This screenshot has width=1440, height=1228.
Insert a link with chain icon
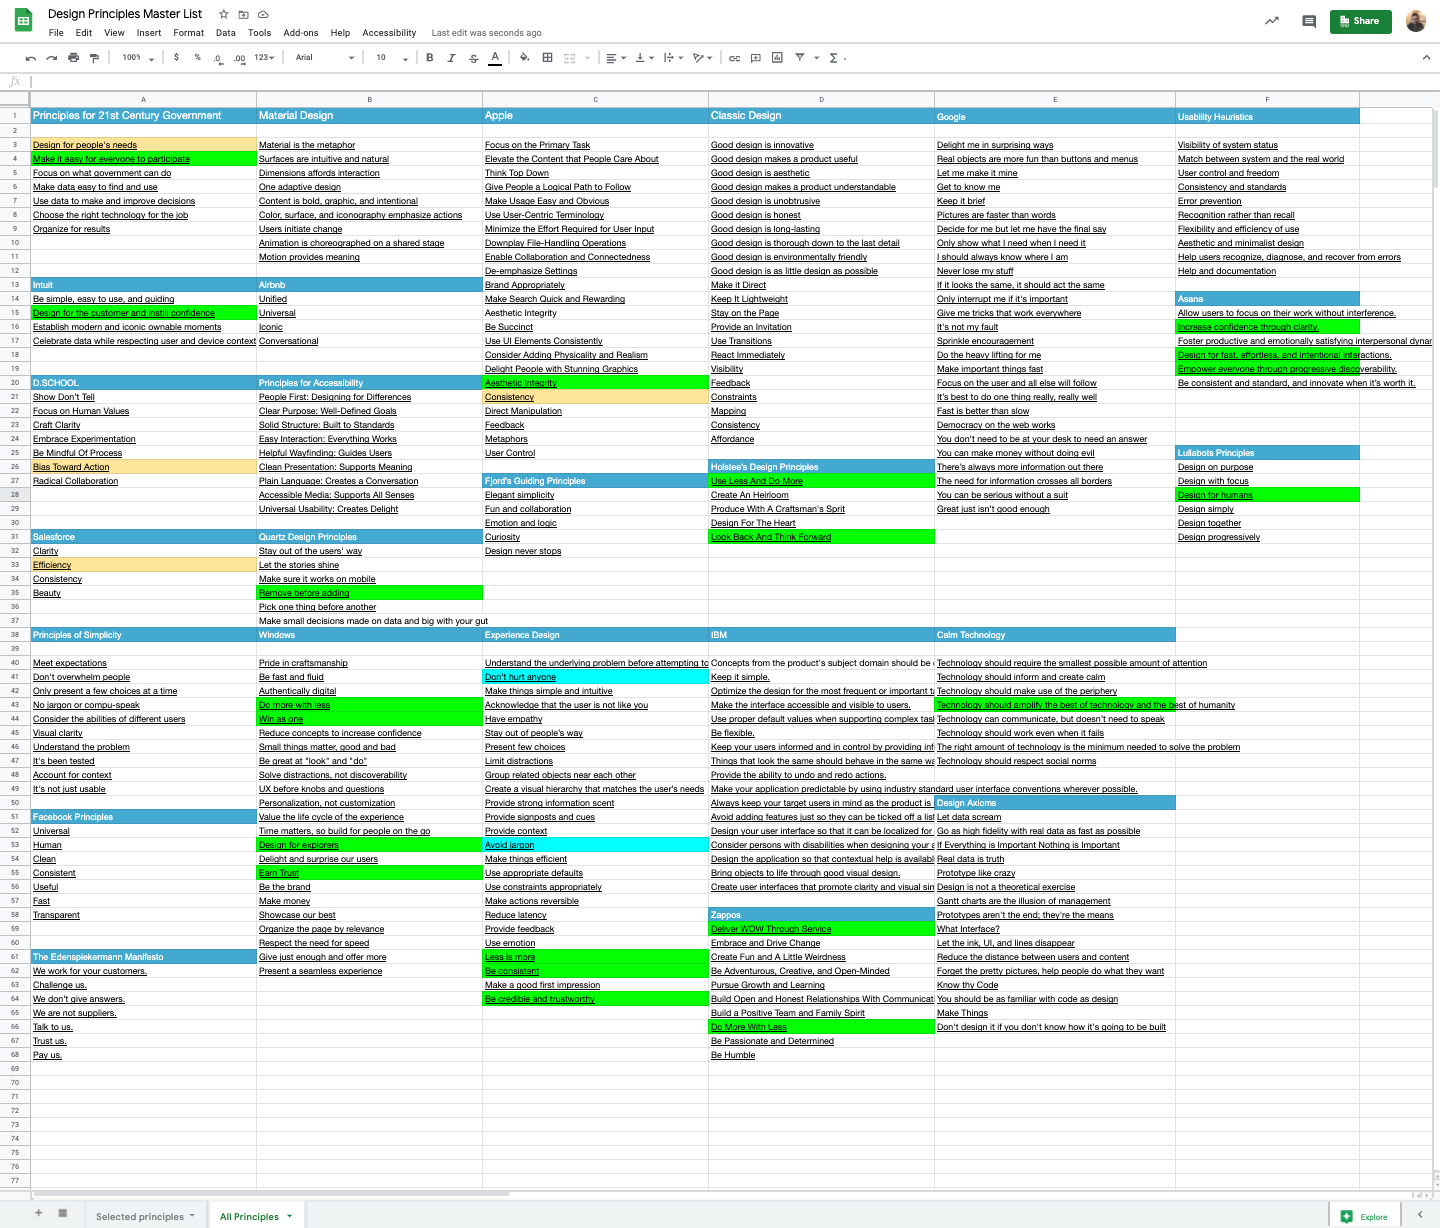point(734,58)
